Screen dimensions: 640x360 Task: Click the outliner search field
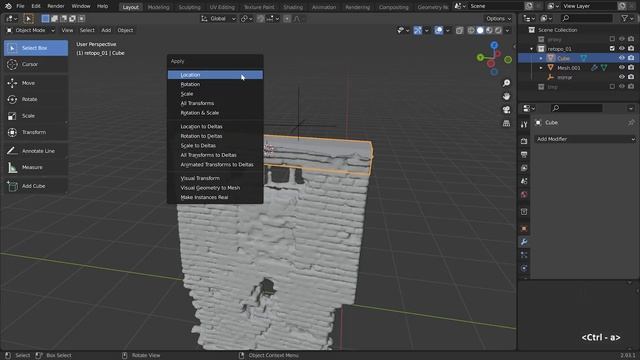click(x=587, y=18)
